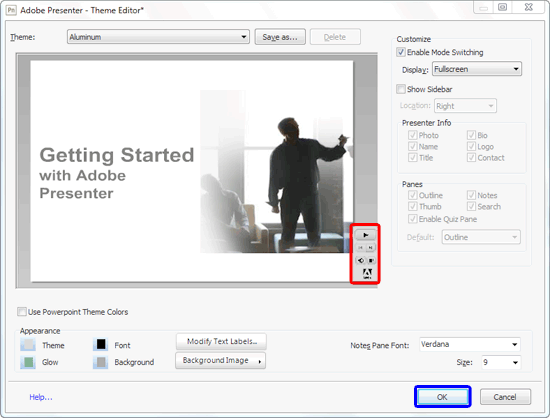Screen dimensions: 550x418
Task: Toggle the Outline pane checkbox
Action: point(412,195)
